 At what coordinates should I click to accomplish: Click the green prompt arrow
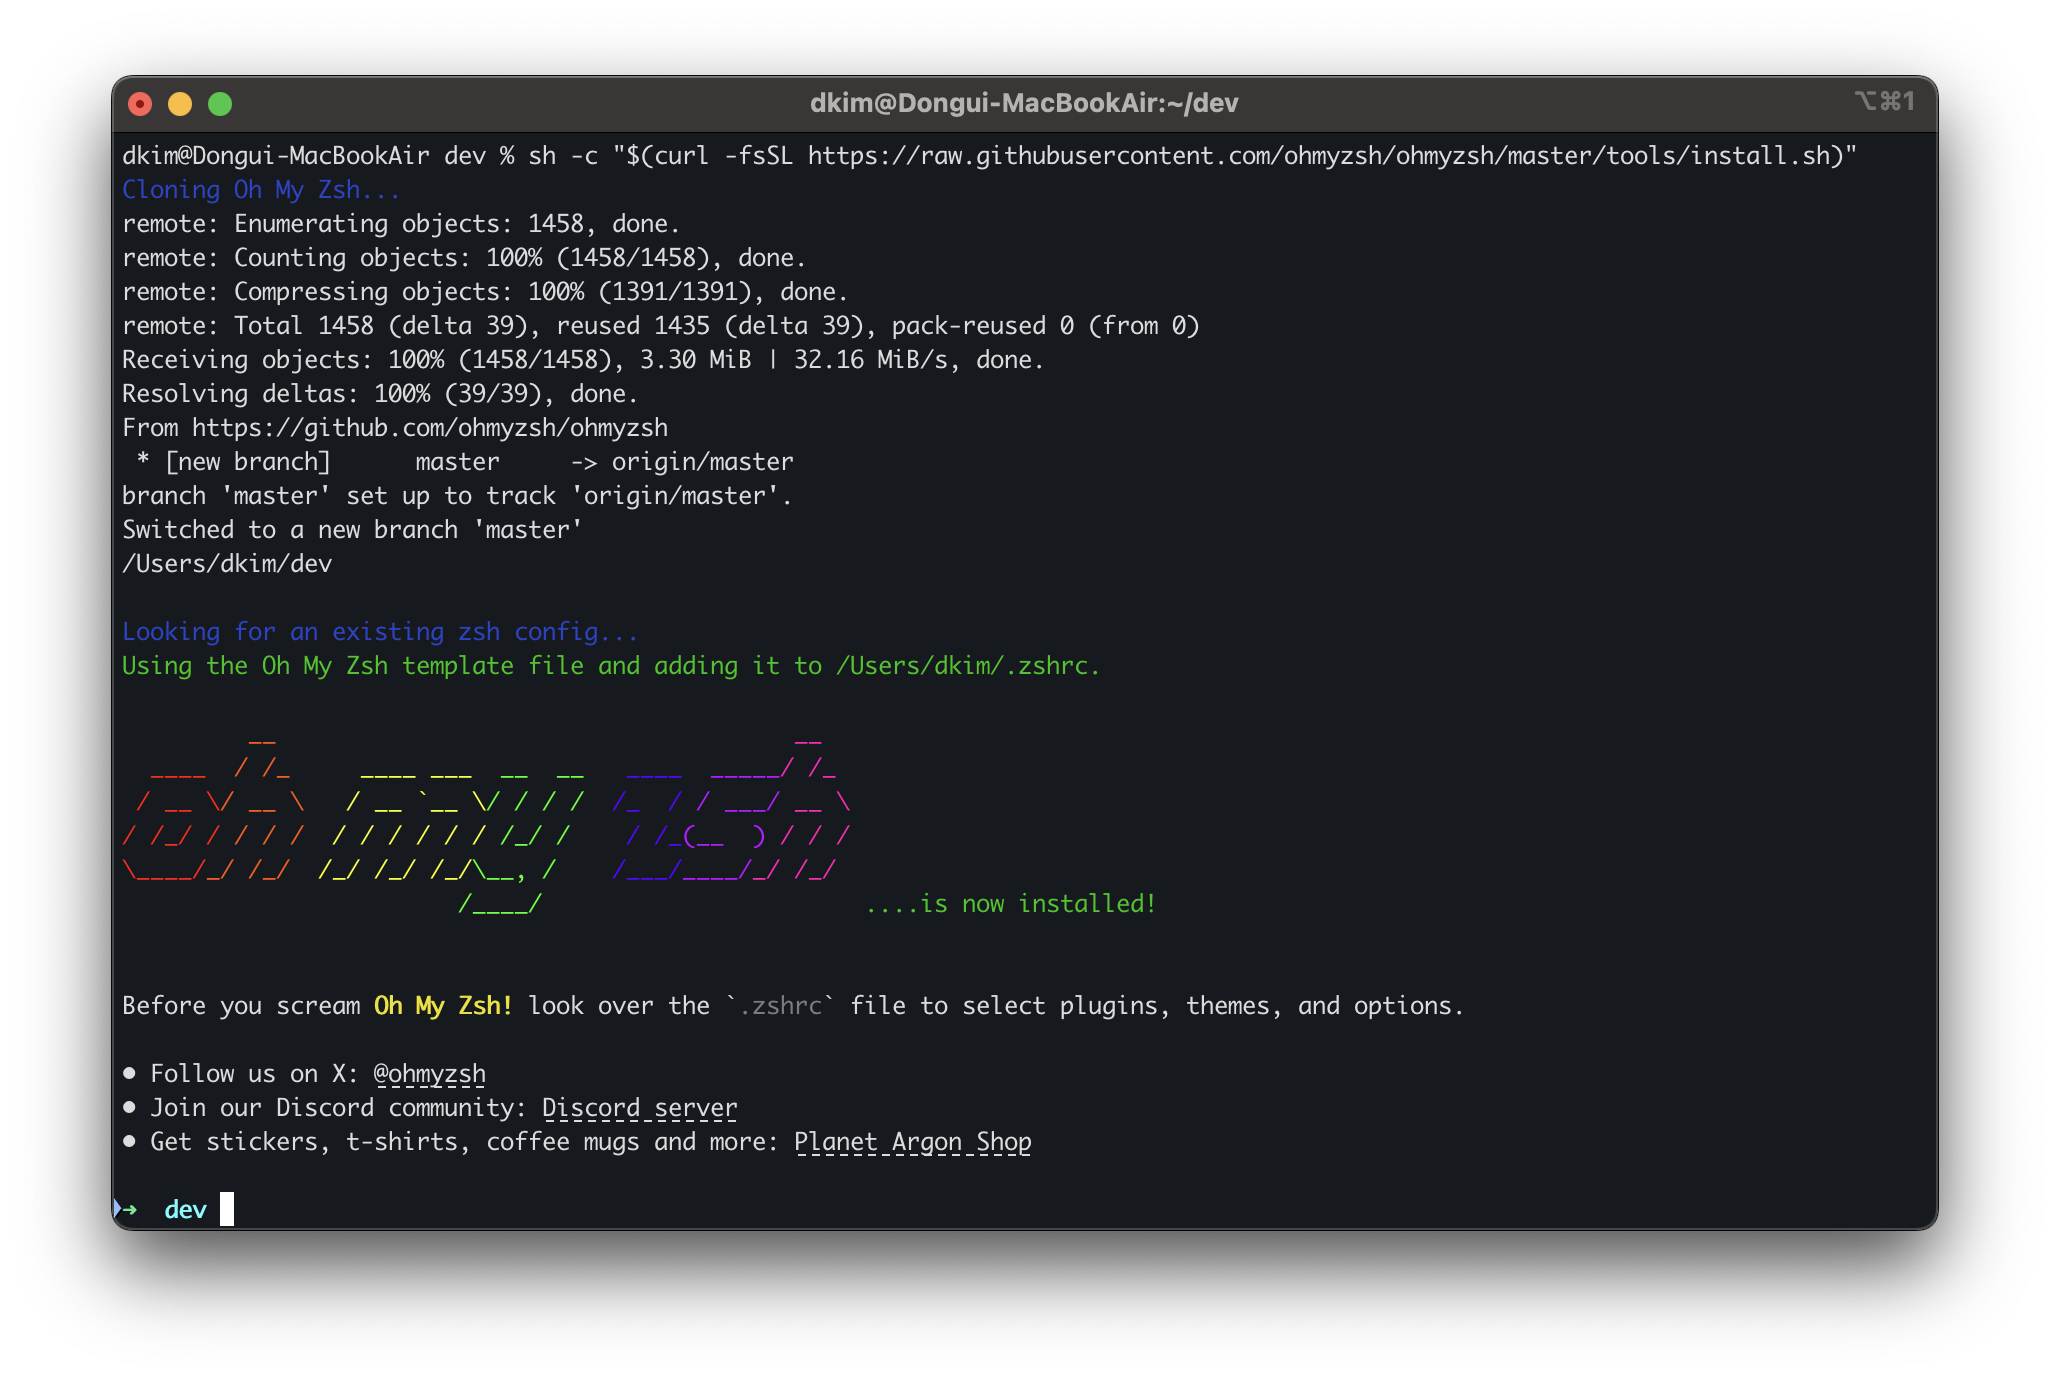click(130, 1210)
